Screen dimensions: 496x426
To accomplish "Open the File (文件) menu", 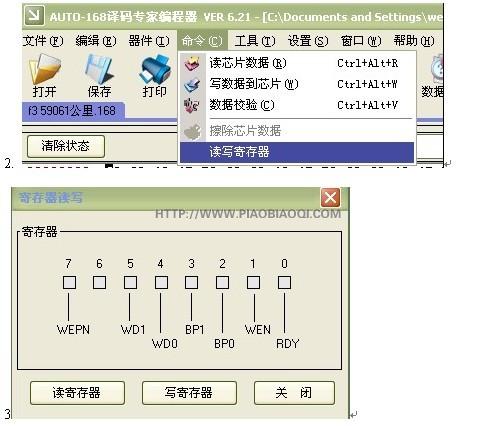I will click(43, 41).
